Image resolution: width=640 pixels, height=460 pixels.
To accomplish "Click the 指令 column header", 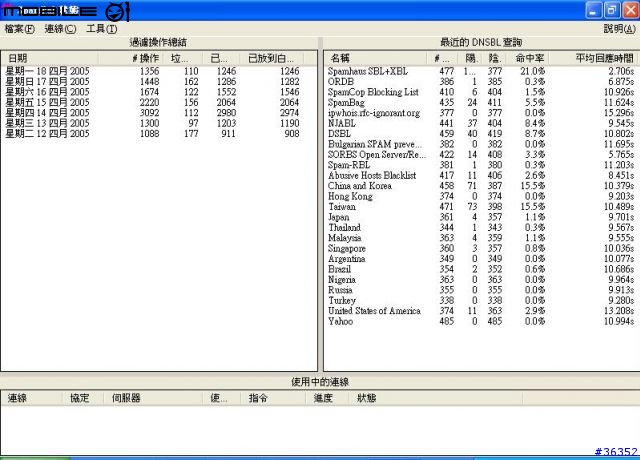I will (x=273, y=398).
